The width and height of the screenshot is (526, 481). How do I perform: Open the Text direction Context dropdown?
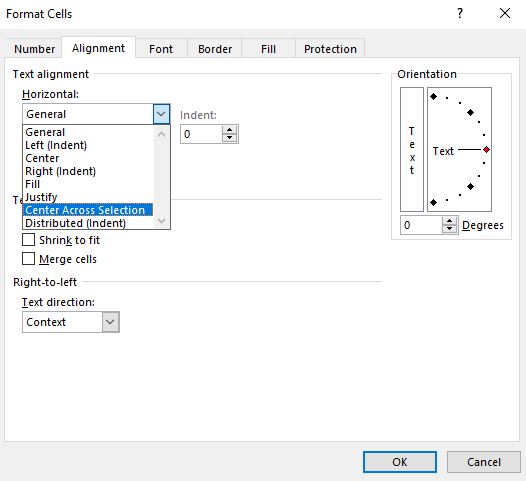click(71, 322)
